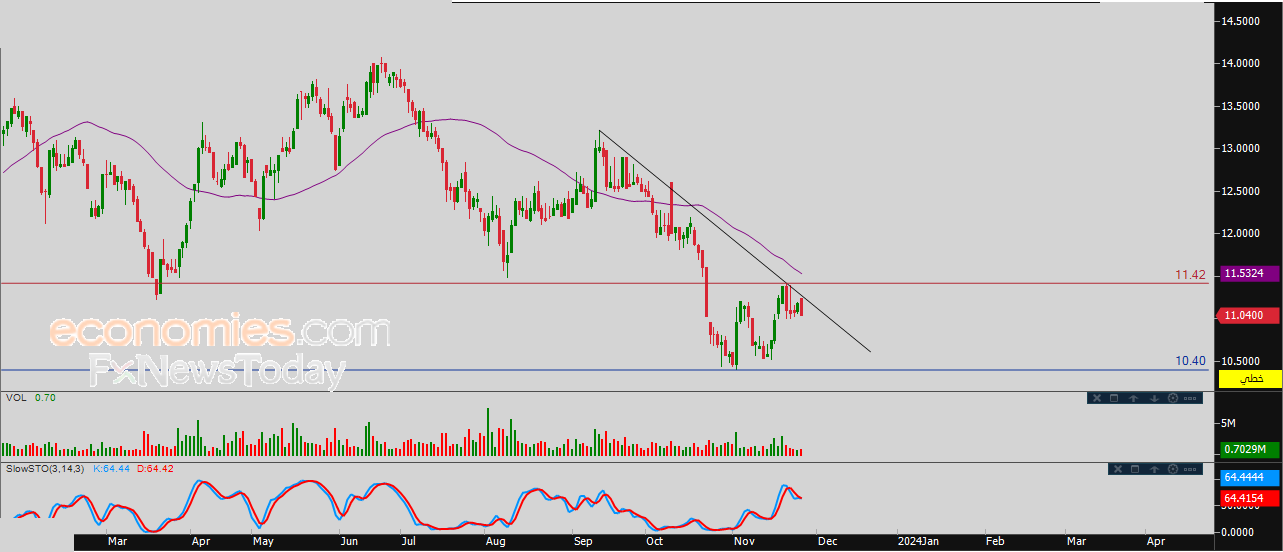This screenshot has width=1283, height=552.
Task: Click the 2024Jan date on time axis
Action: (x=917, y=541)
